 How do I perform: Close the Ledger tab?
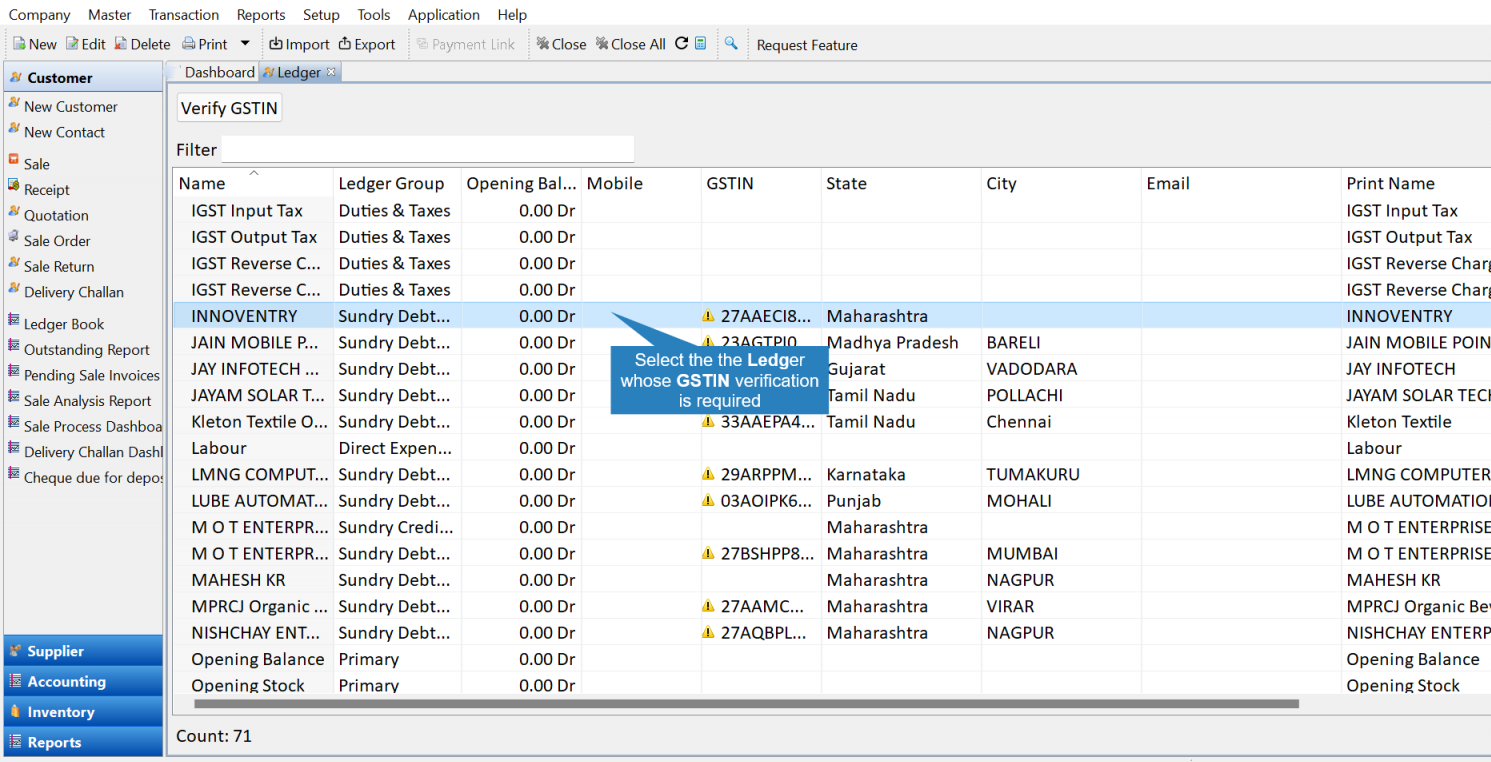(x=332, y=72)
